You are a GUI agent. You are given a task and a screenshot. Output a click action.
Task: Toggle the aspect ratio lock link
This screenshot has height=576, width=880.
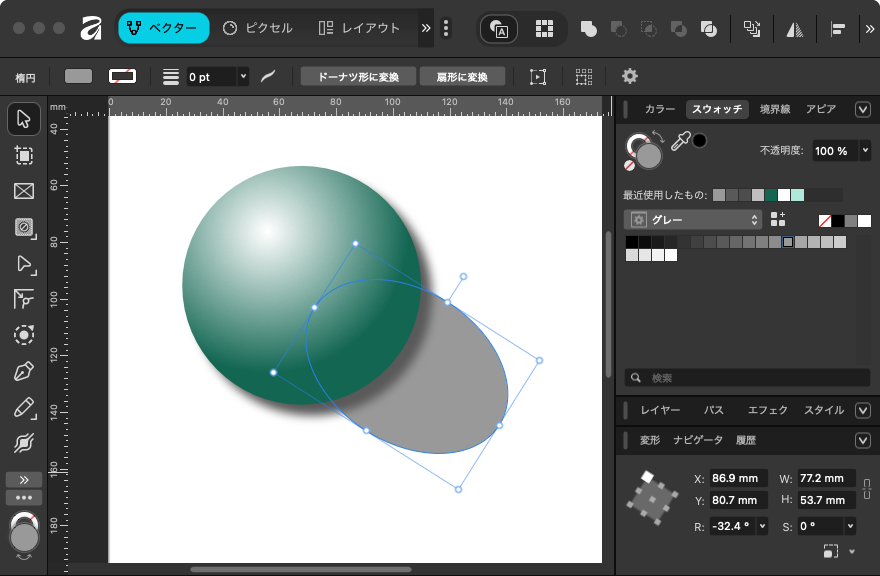867,489
